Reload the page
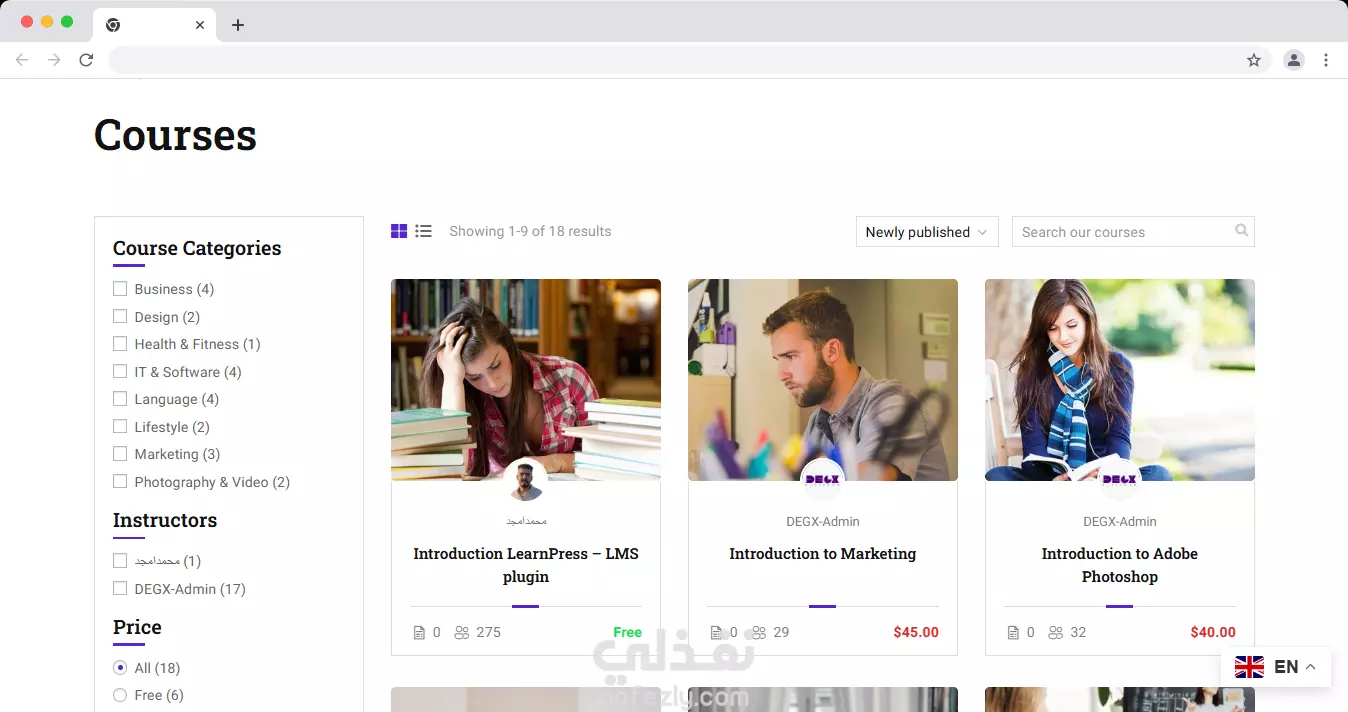This screenshot has height=712, width=1348. 86,60
